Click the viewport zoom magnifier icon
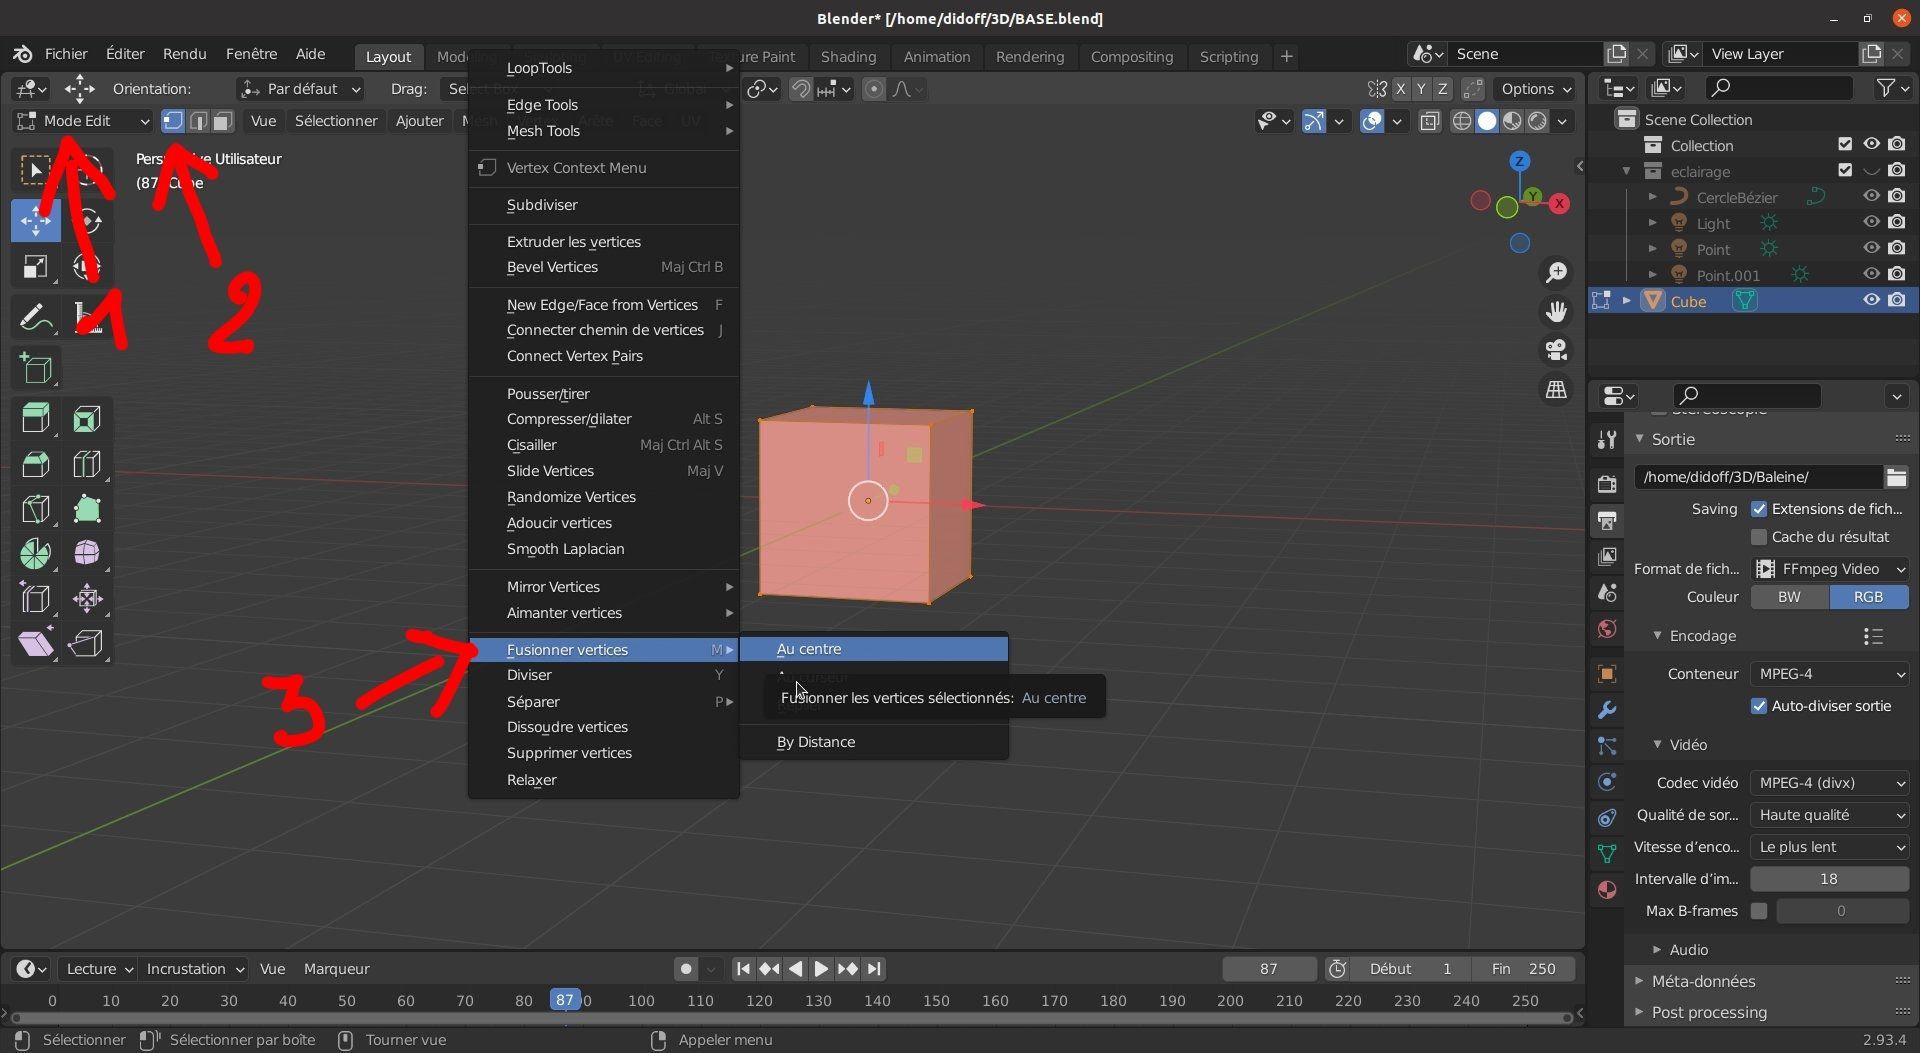The height and width of the screenshot is (1053, 1920). (x=1556, y=272)
